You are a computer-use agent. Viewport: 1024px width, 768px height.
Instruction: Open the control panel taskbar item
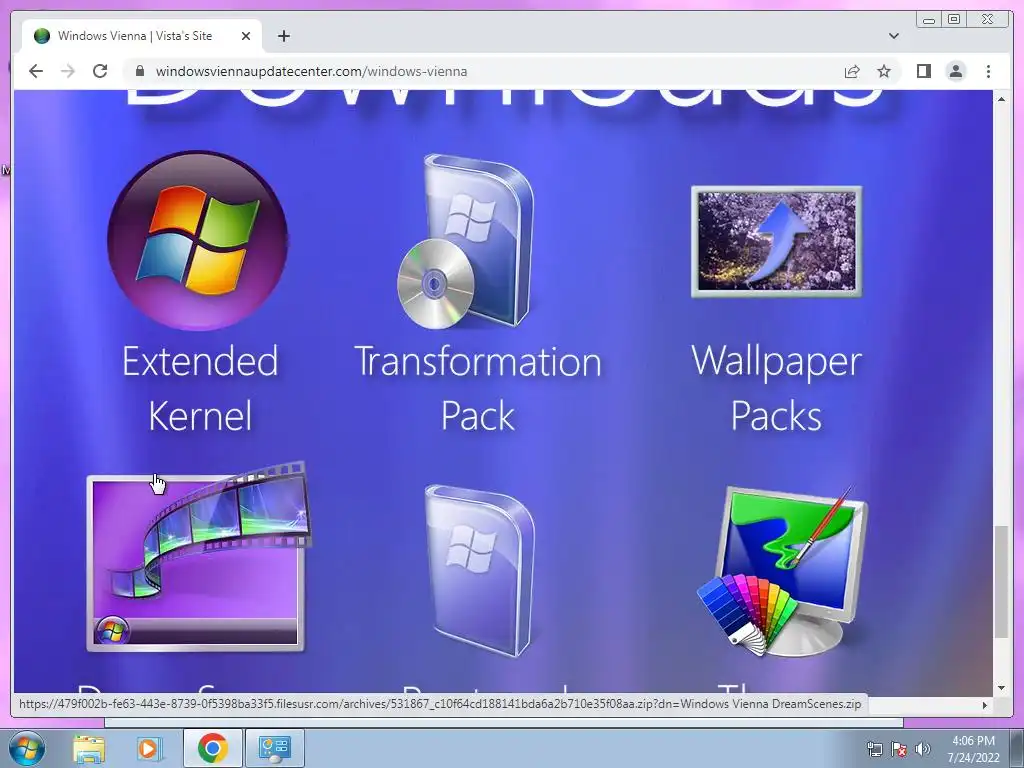(x=274, y=748)
